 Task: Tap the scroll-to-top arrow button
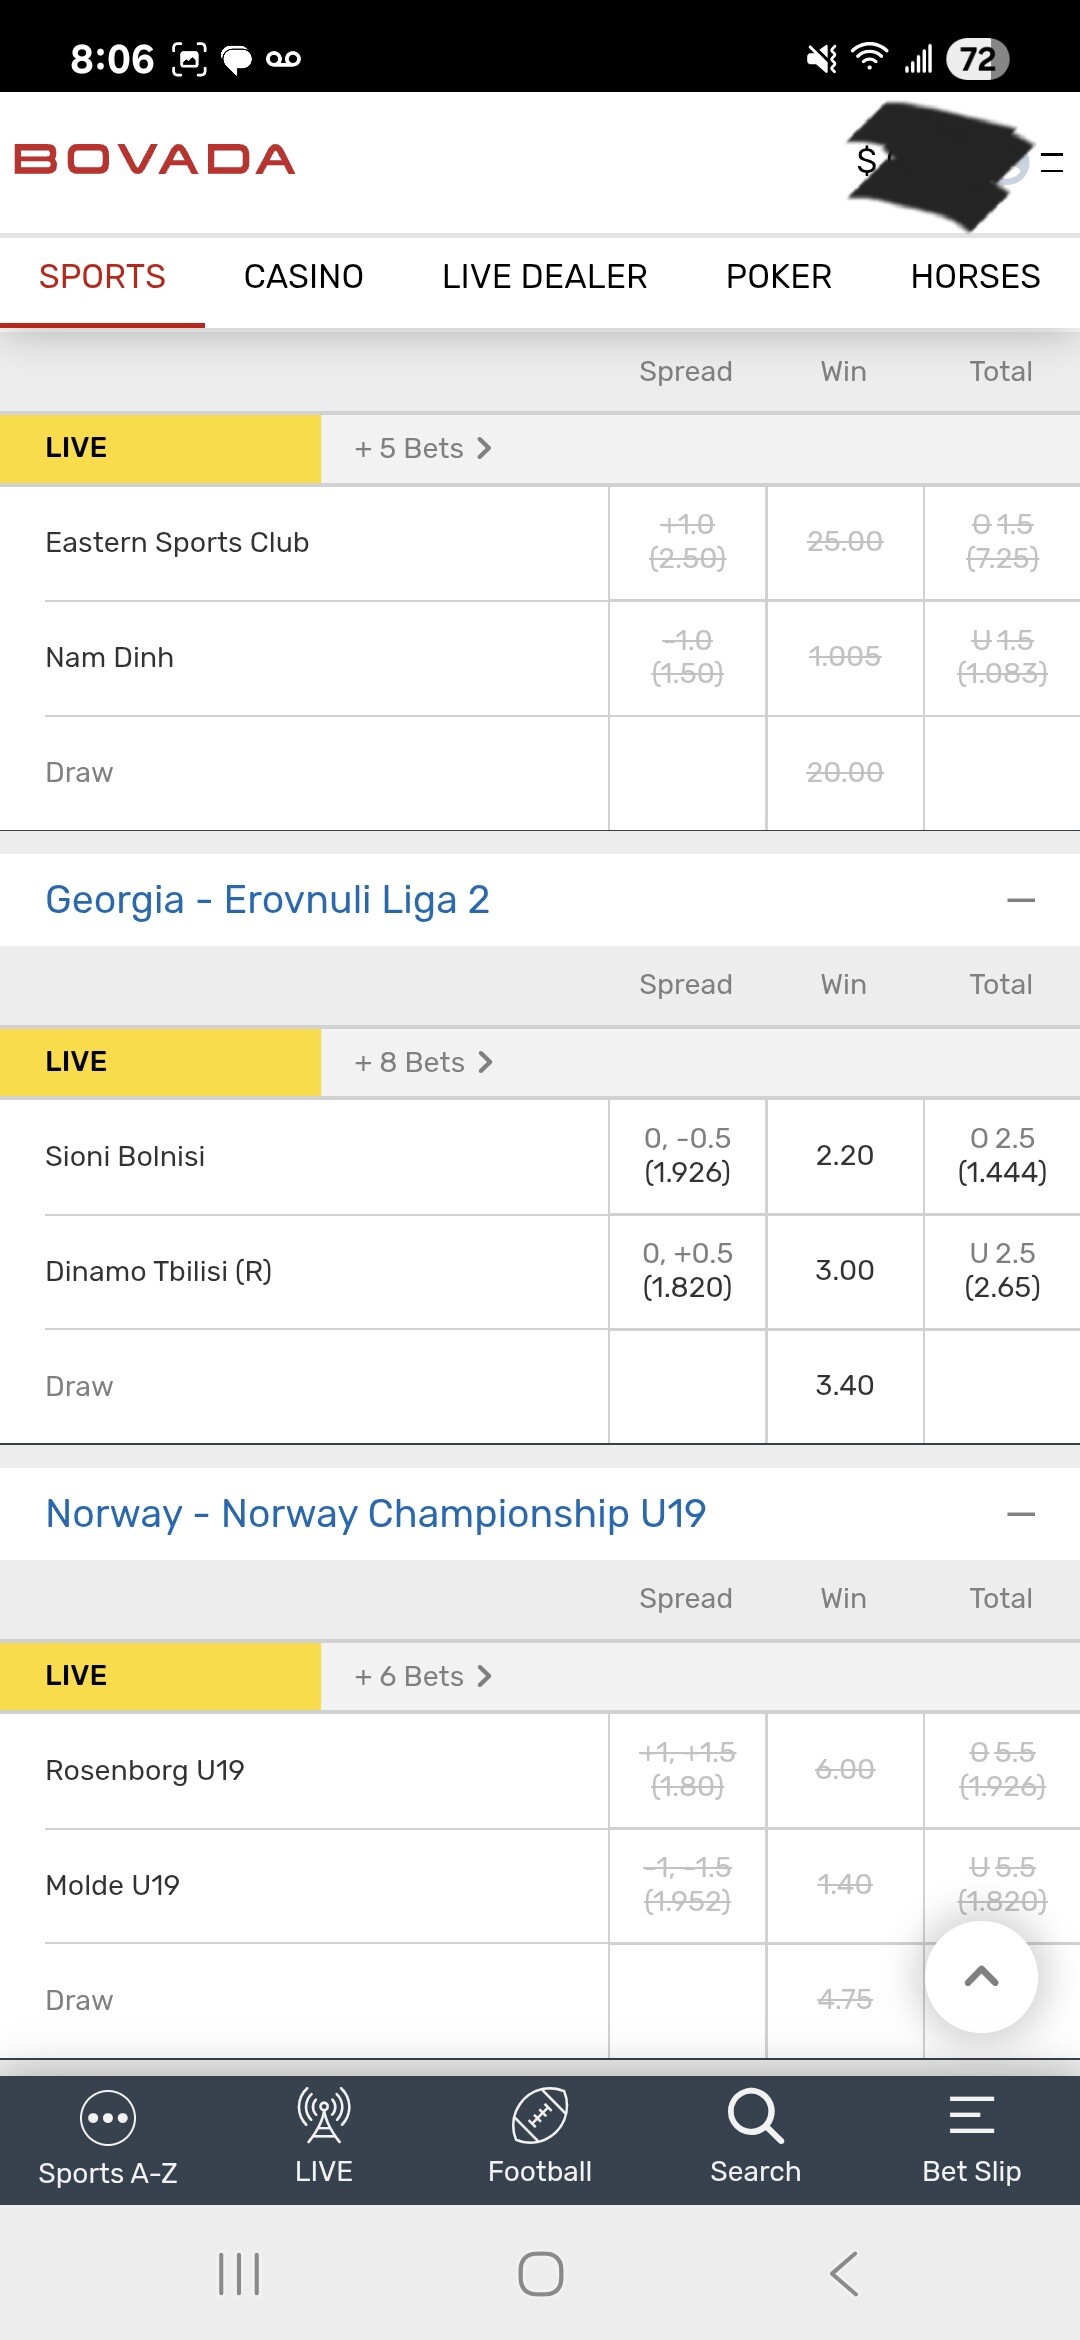pos(981,1977)
